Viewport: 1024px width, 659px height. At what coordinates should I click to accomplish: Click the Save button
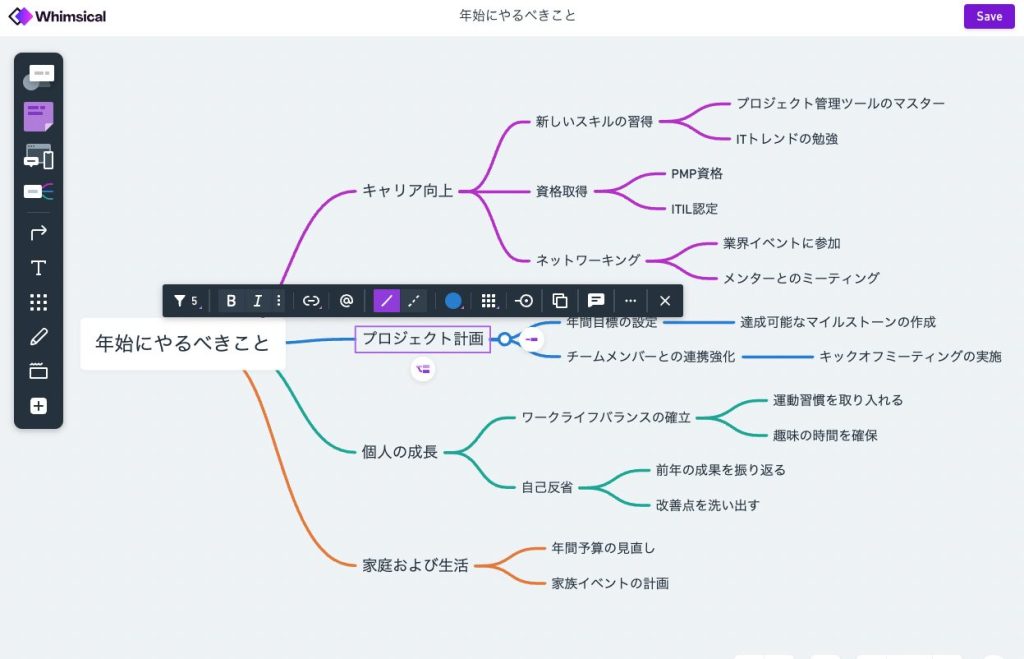pos(988,16)
